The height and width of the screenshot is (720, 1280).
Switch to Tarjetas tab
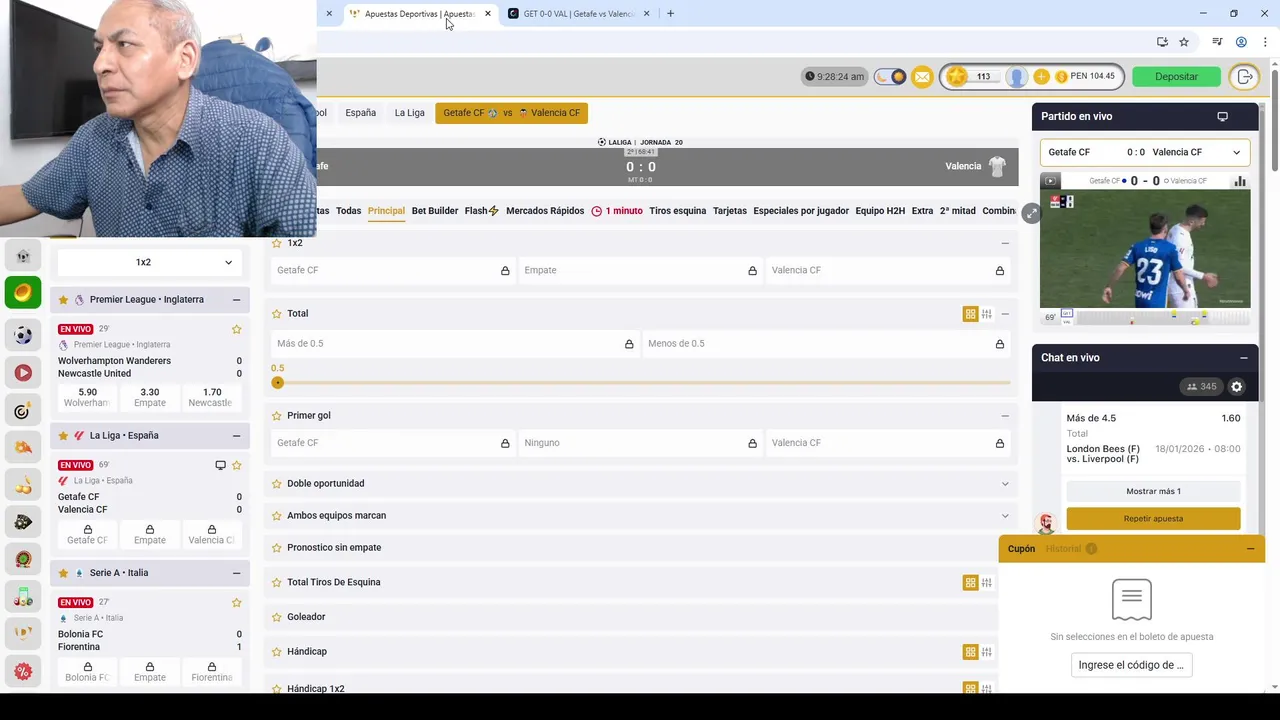point(730,211)
